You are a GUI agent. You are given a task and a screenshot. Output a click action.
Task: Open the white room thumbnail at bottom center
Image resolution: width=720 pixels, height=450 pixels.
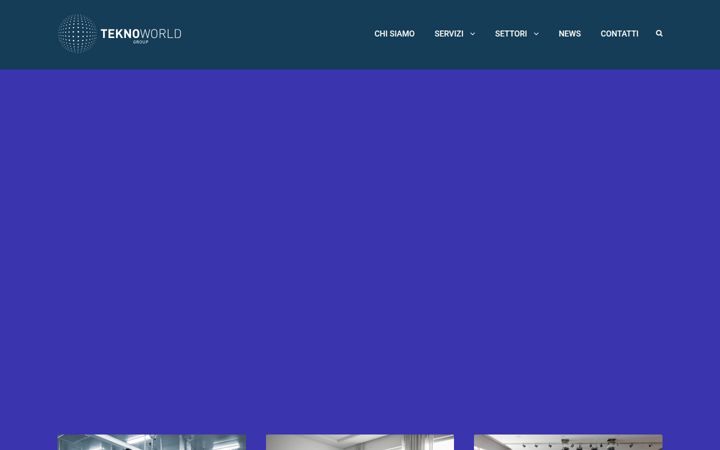click(x=360, y=442)
